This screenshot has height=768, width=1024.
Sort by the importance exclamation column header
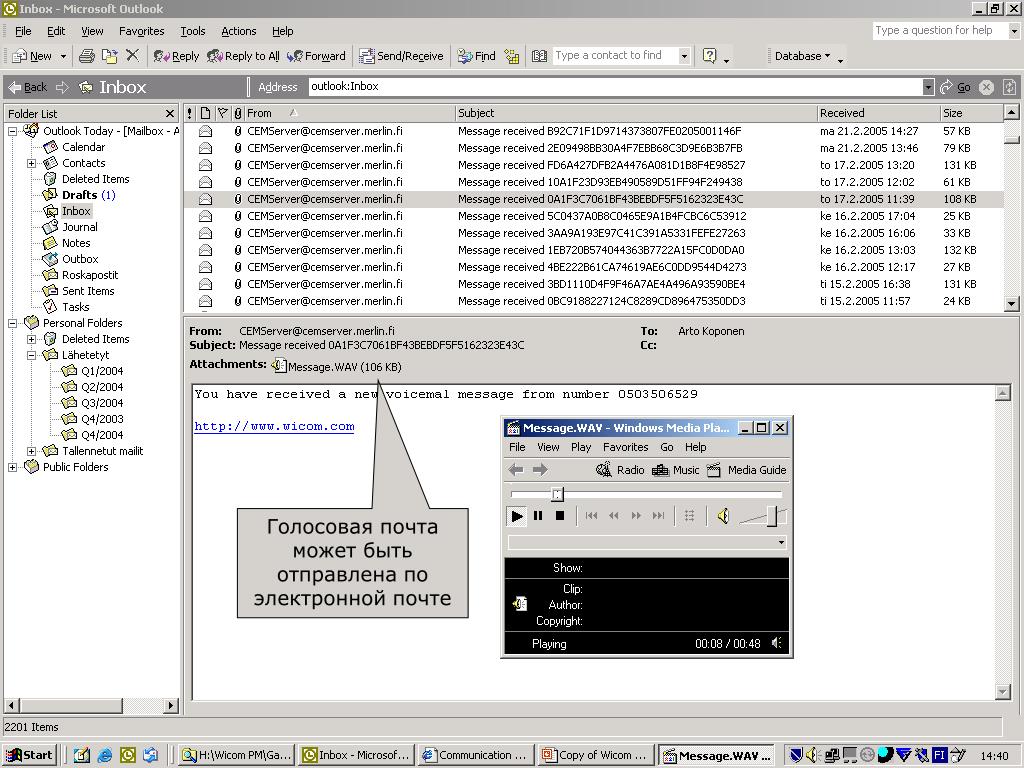[x=189, y=113]
